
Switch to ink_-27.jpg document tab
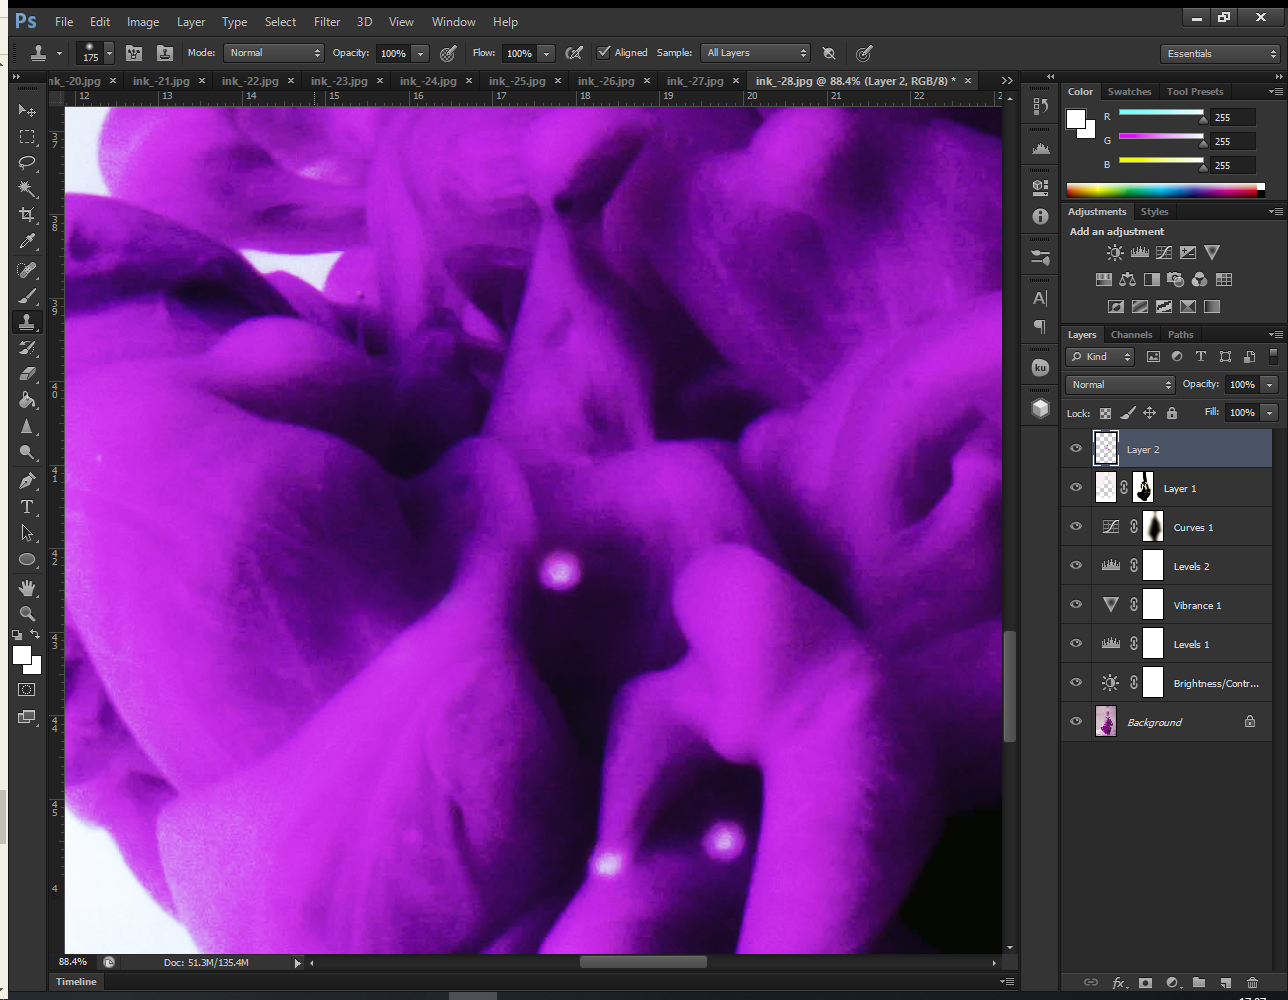coord(695,81)
